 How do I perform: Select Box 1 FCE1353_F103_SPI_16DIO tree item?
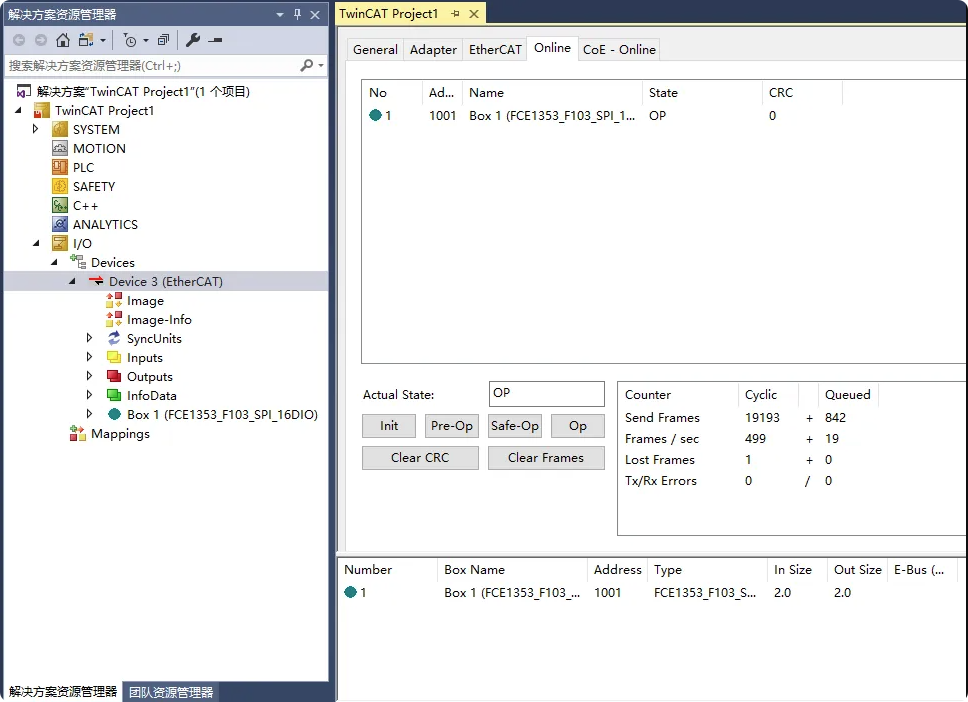pyautogui.click(x=222, y=414)
